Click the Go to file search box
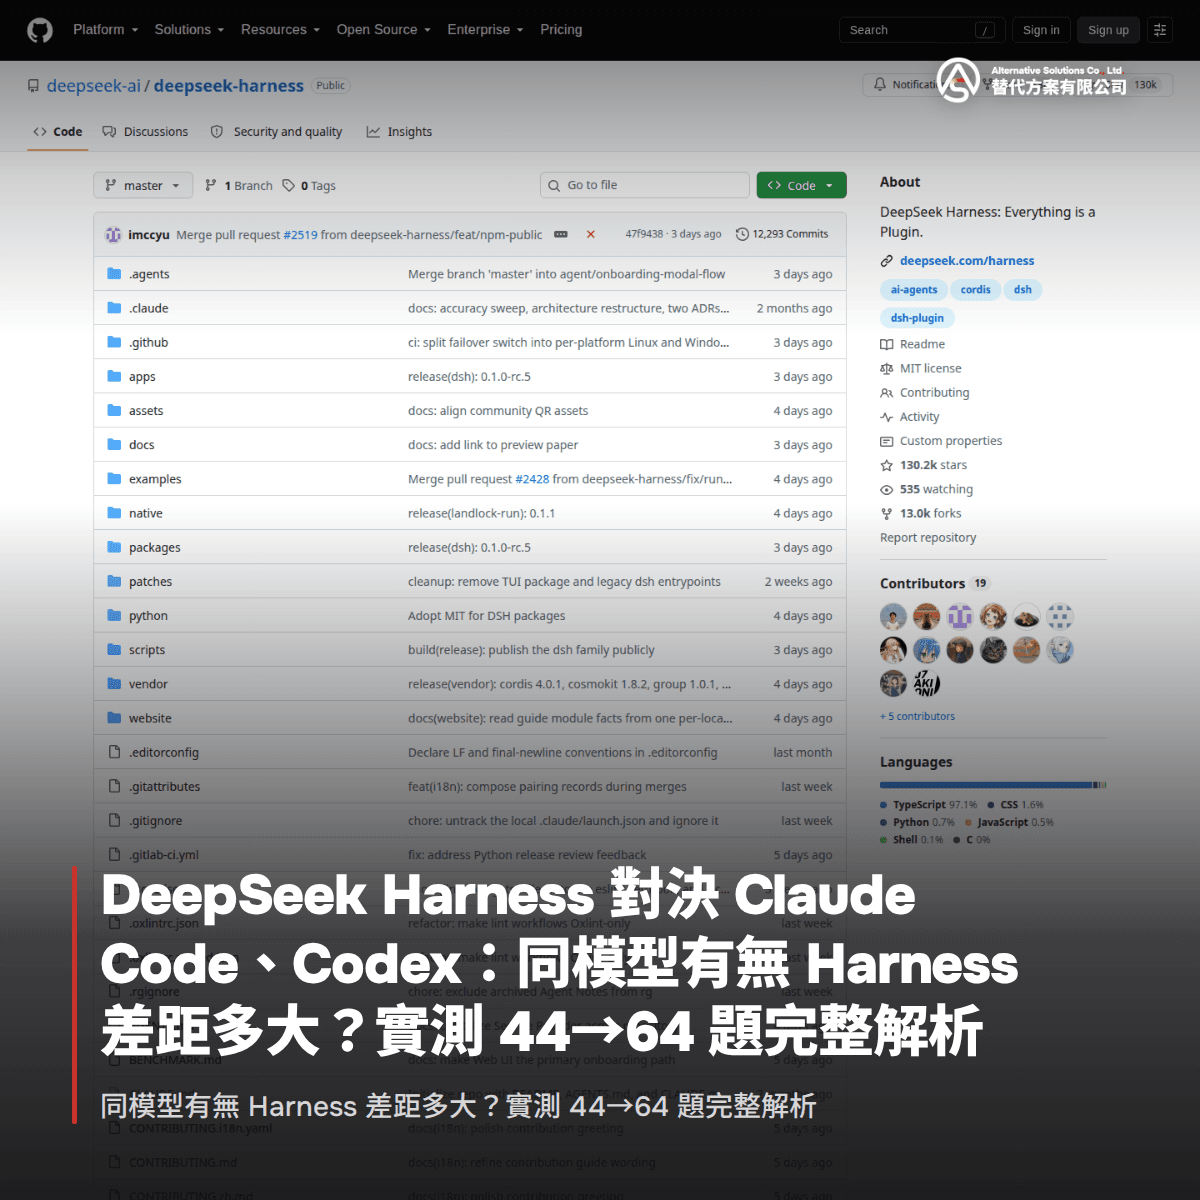This screenshot has height=1200, width=1200. pyautogui.click(x=644, y=185)
